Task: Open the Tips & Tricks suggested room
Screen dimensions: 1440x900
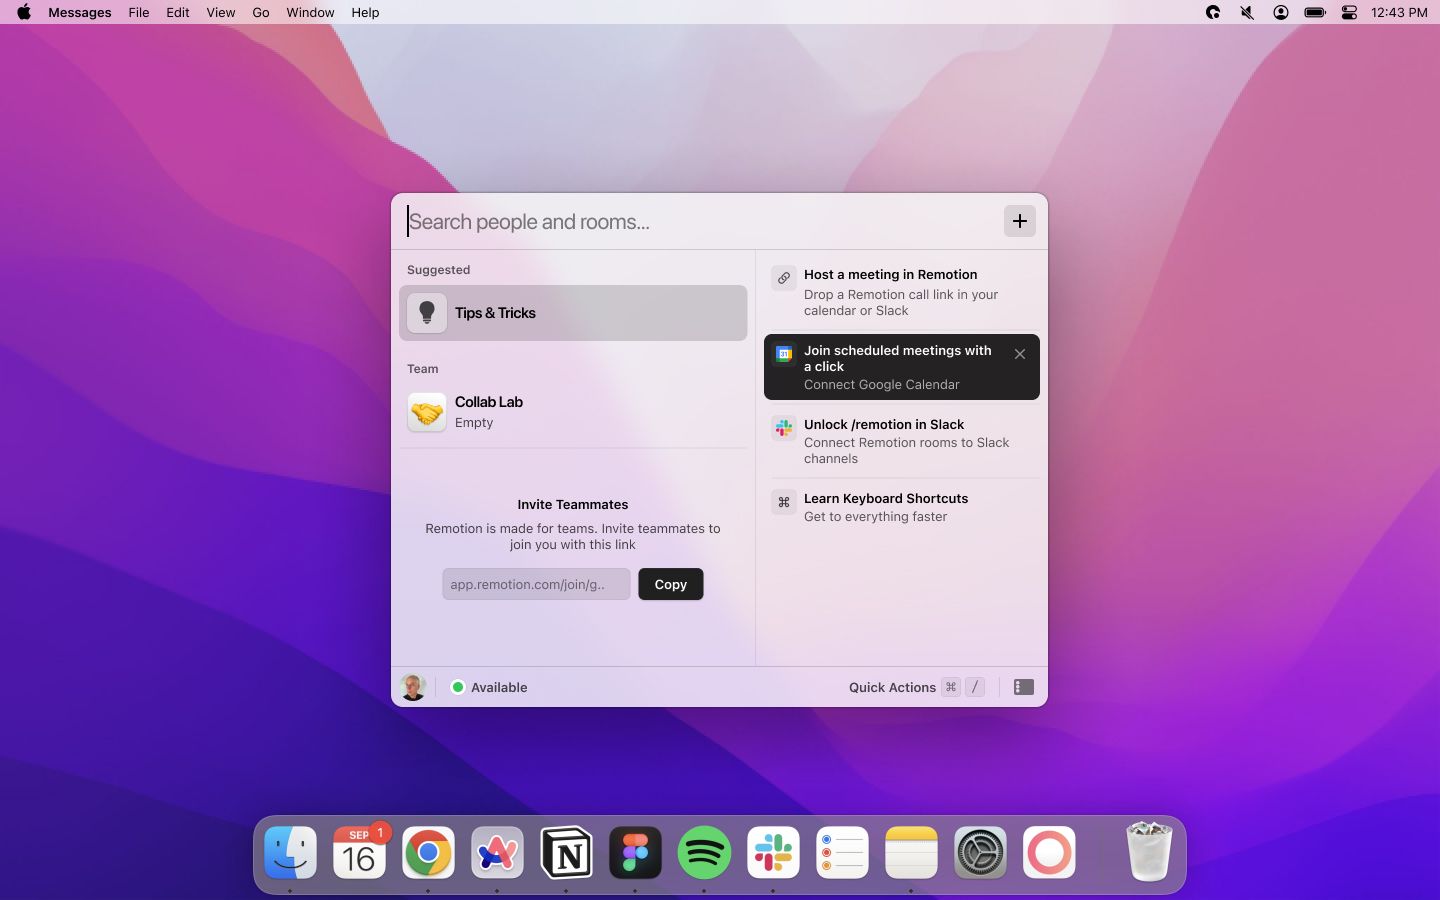Action: (573, 313)
